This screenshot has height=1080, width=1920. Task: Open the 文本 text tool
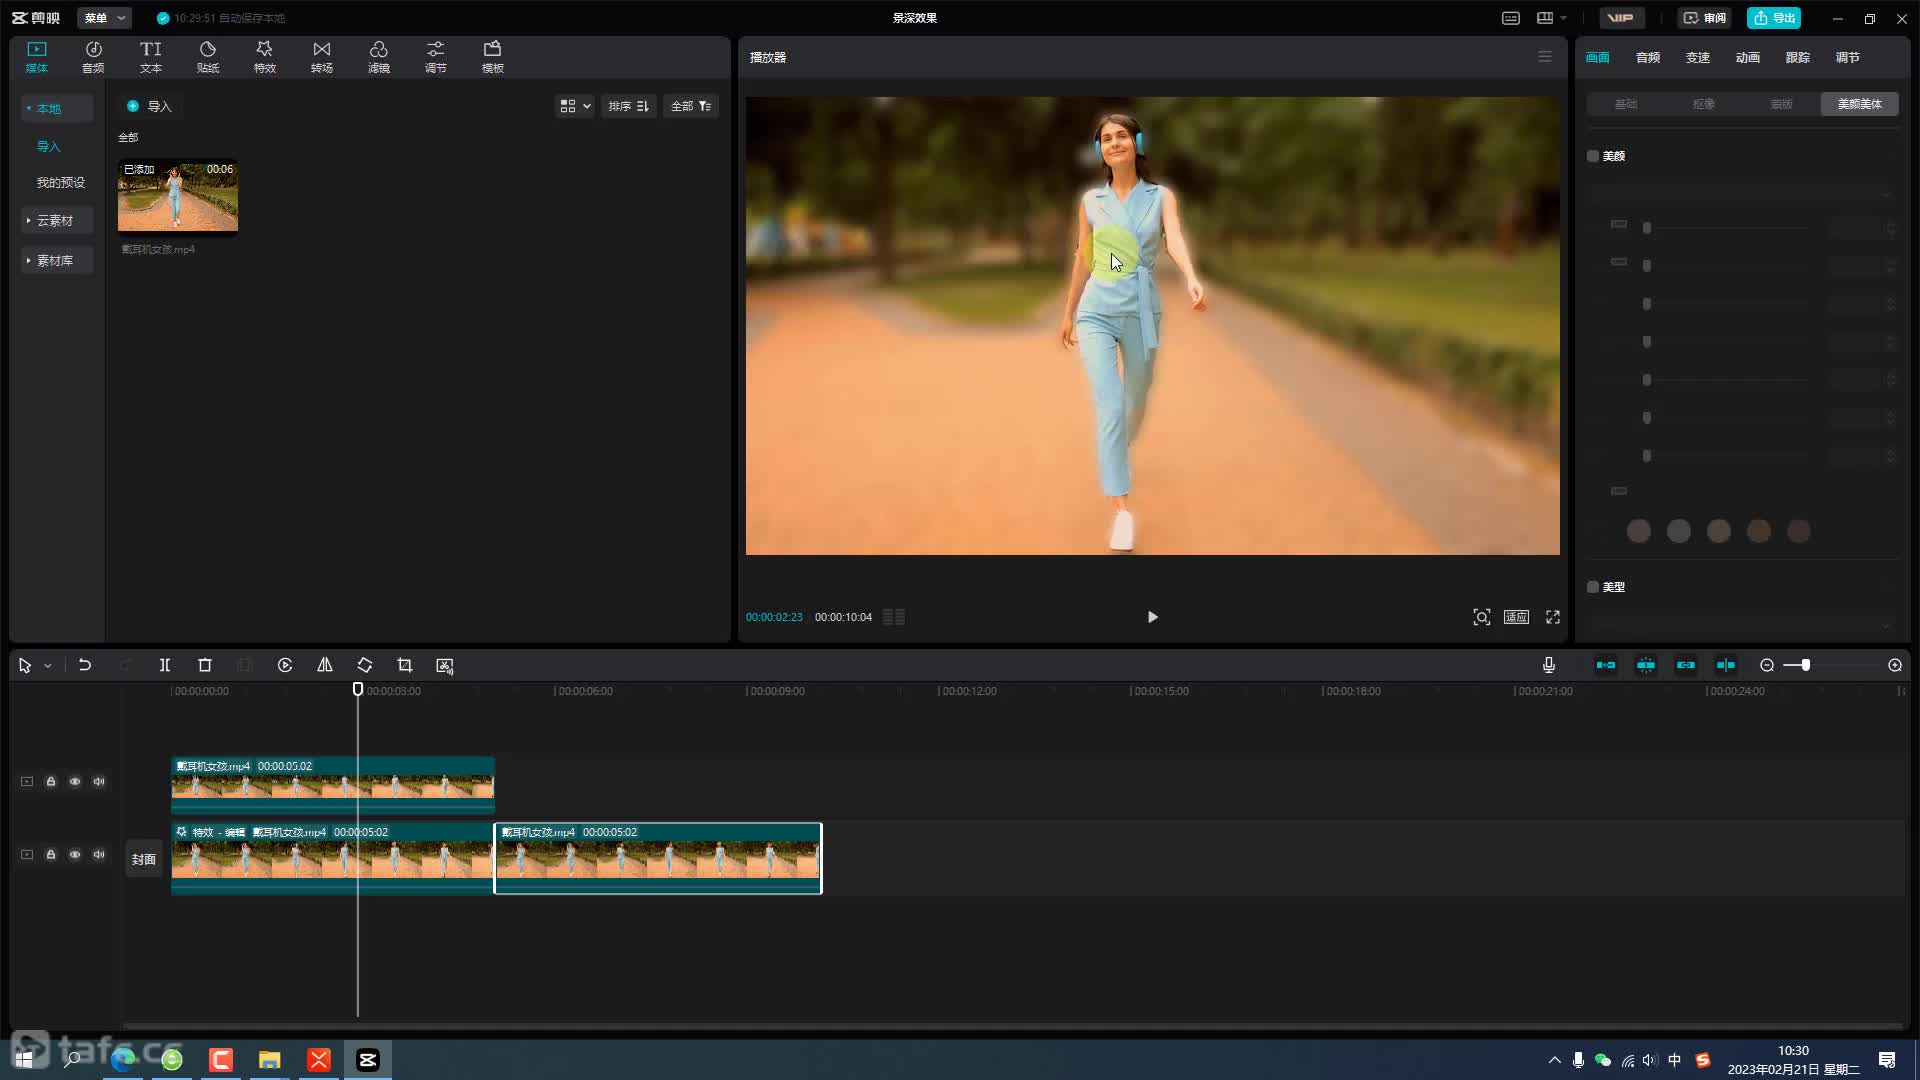151,57
